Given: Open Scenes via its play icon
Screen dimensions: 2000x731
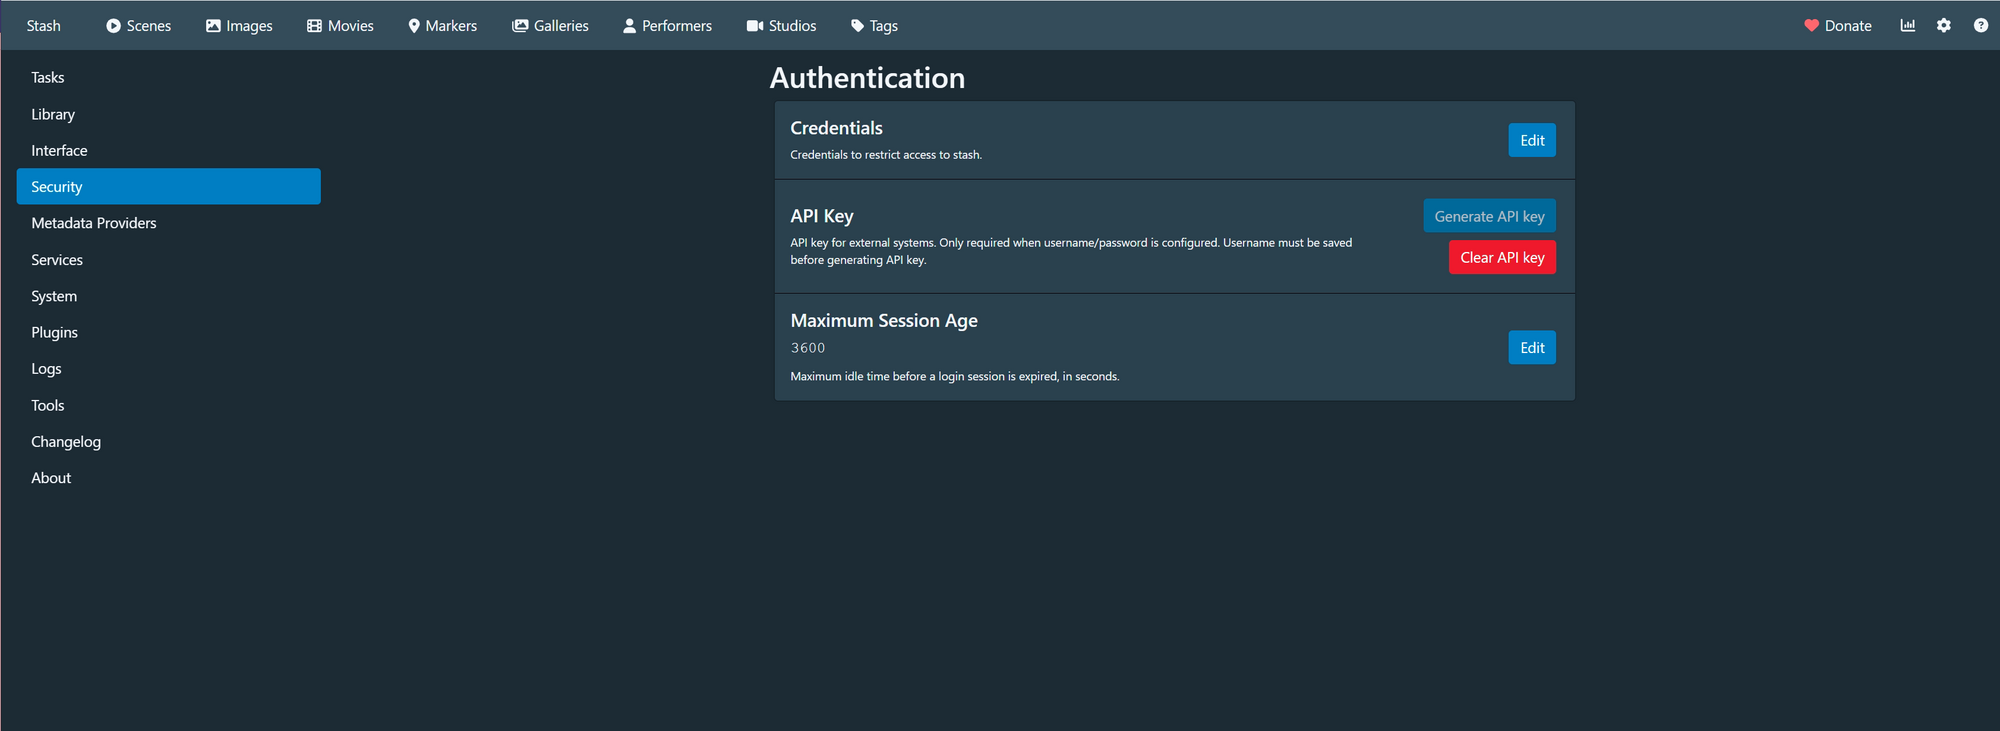Looking at the screenshot, I should (113, 26).
